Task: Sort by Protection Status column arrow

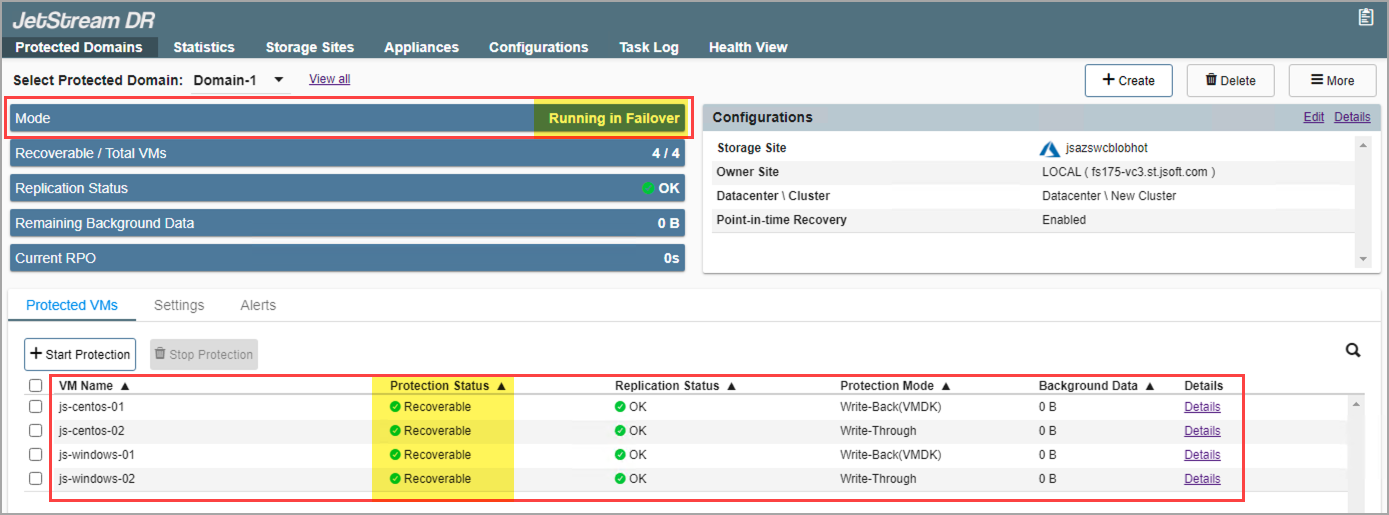Action: tap(501, 386)
